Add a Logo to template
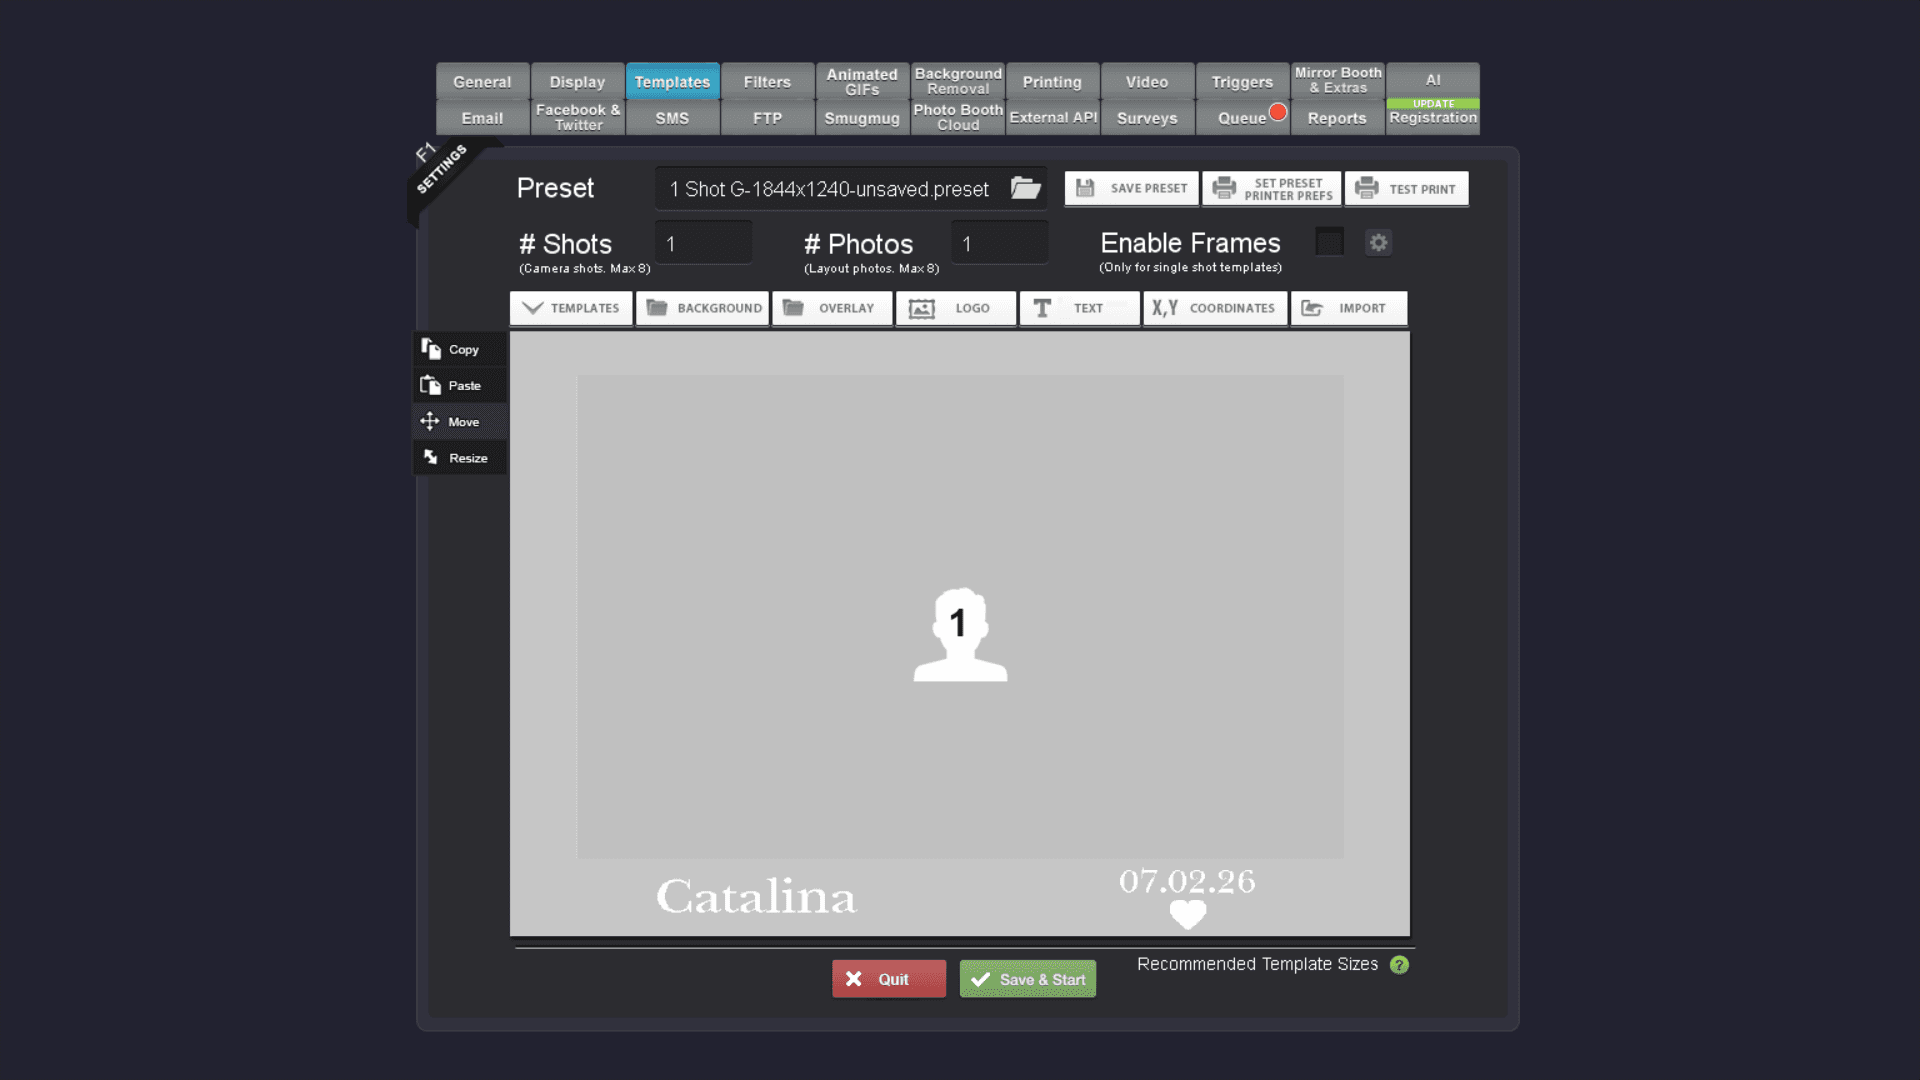The height and width of the screenshot is (1080, 1920). pos(956,308)
